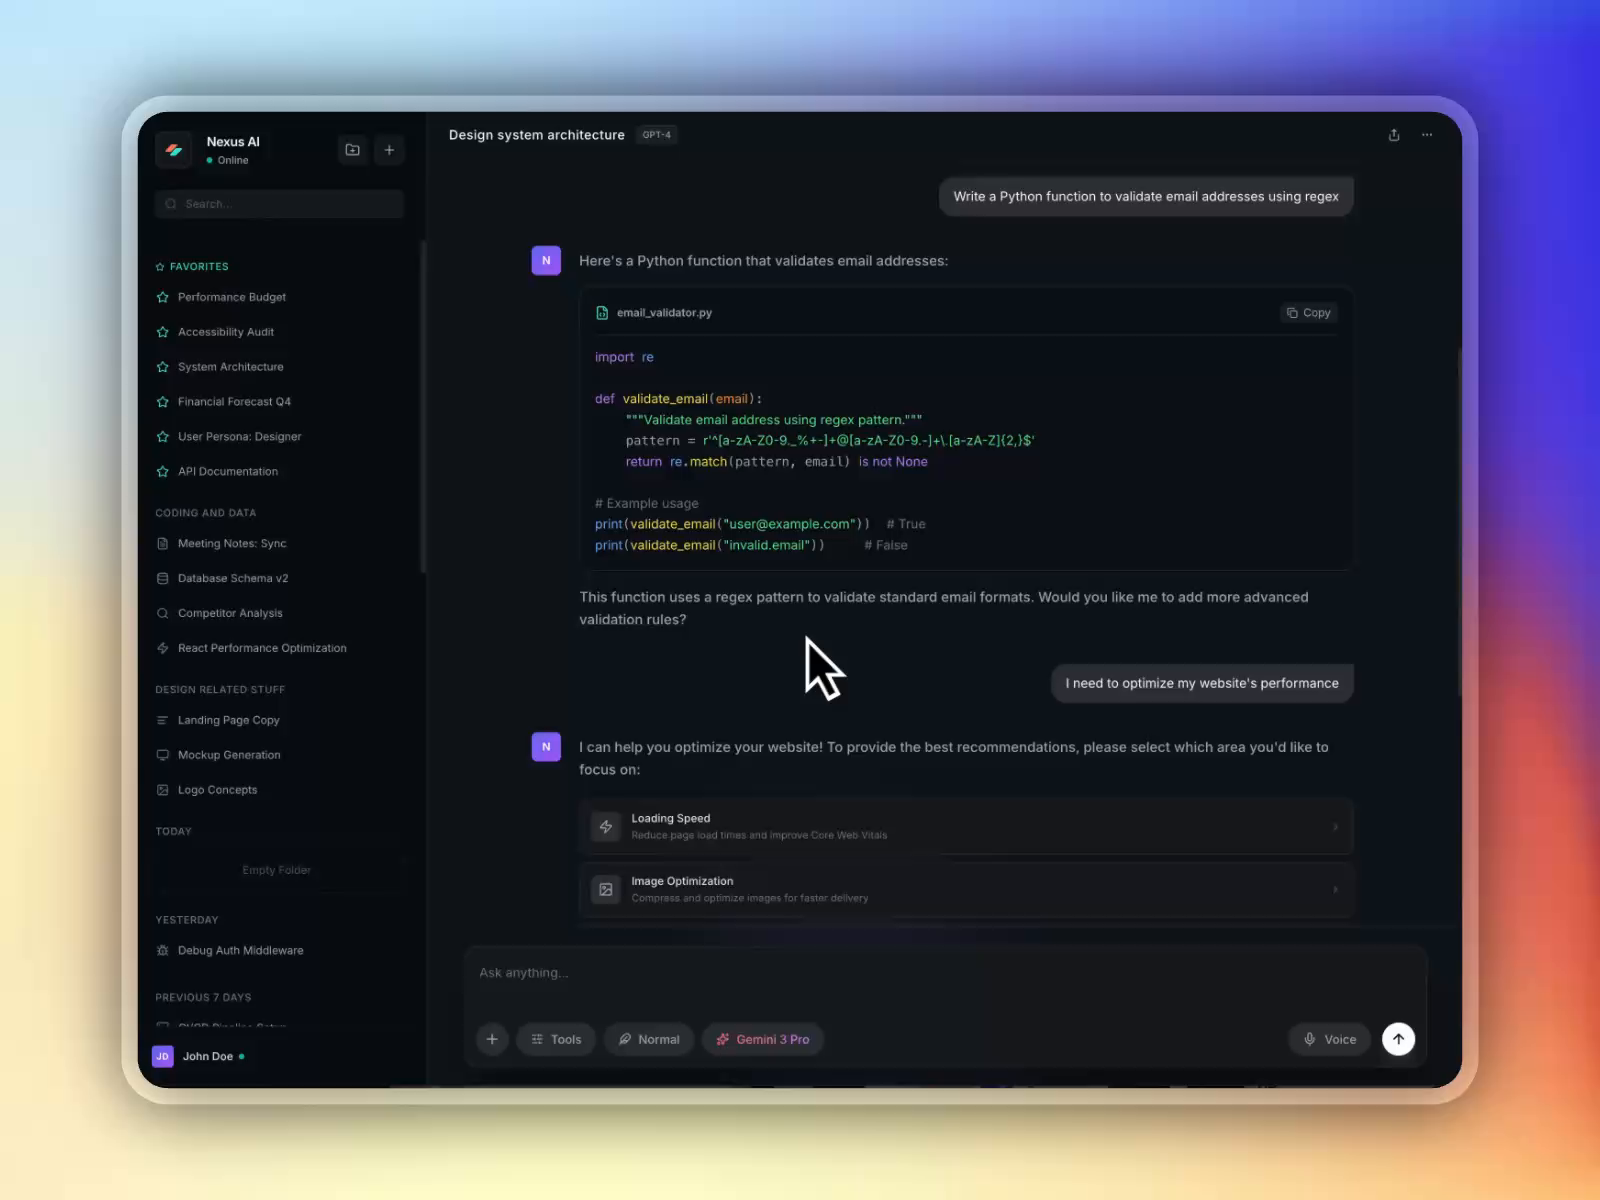Open the attachment plus button in the input bar

(491, 1039)
